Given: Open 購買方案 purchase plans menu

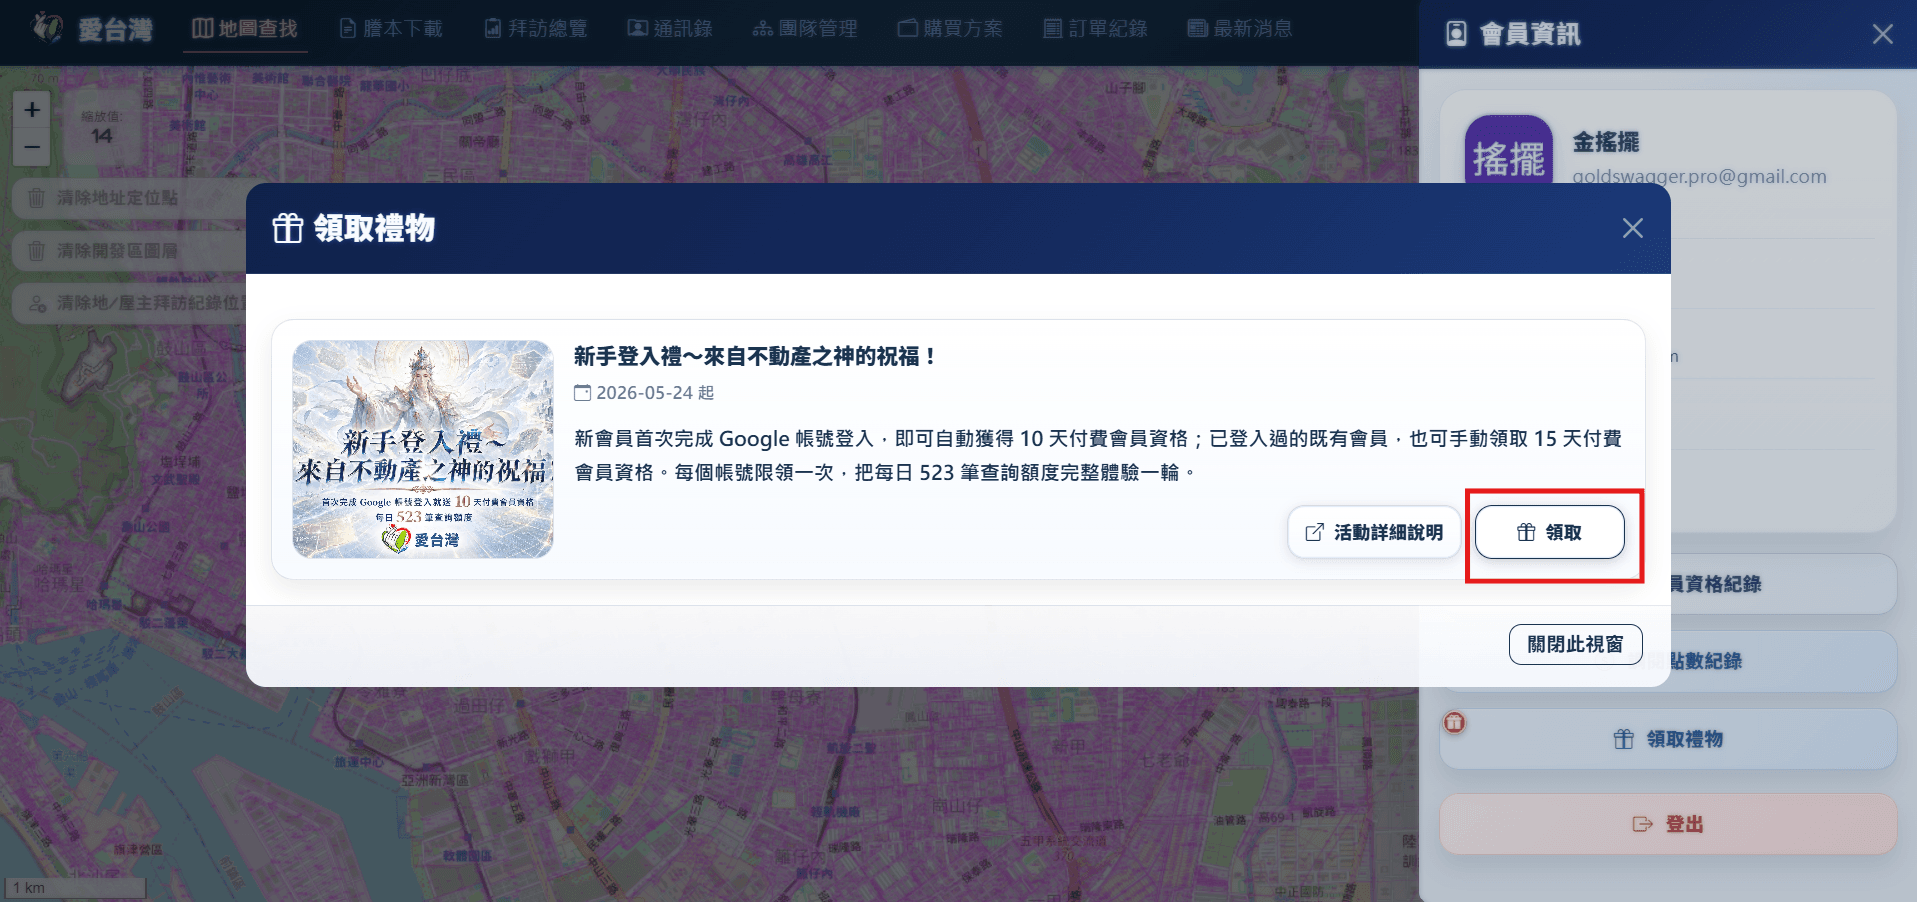Looking at the screenshot, I should pos(950,28).
